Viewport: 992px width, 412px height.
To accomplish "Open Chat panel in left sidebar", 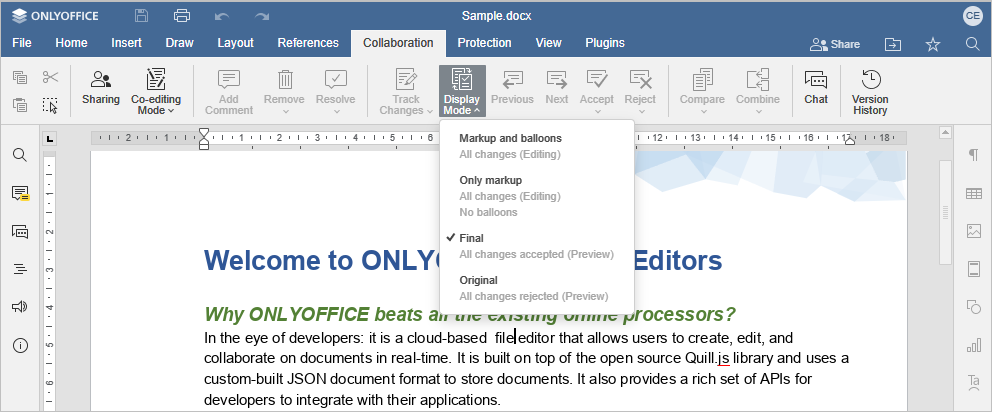I will click(20, 232).
